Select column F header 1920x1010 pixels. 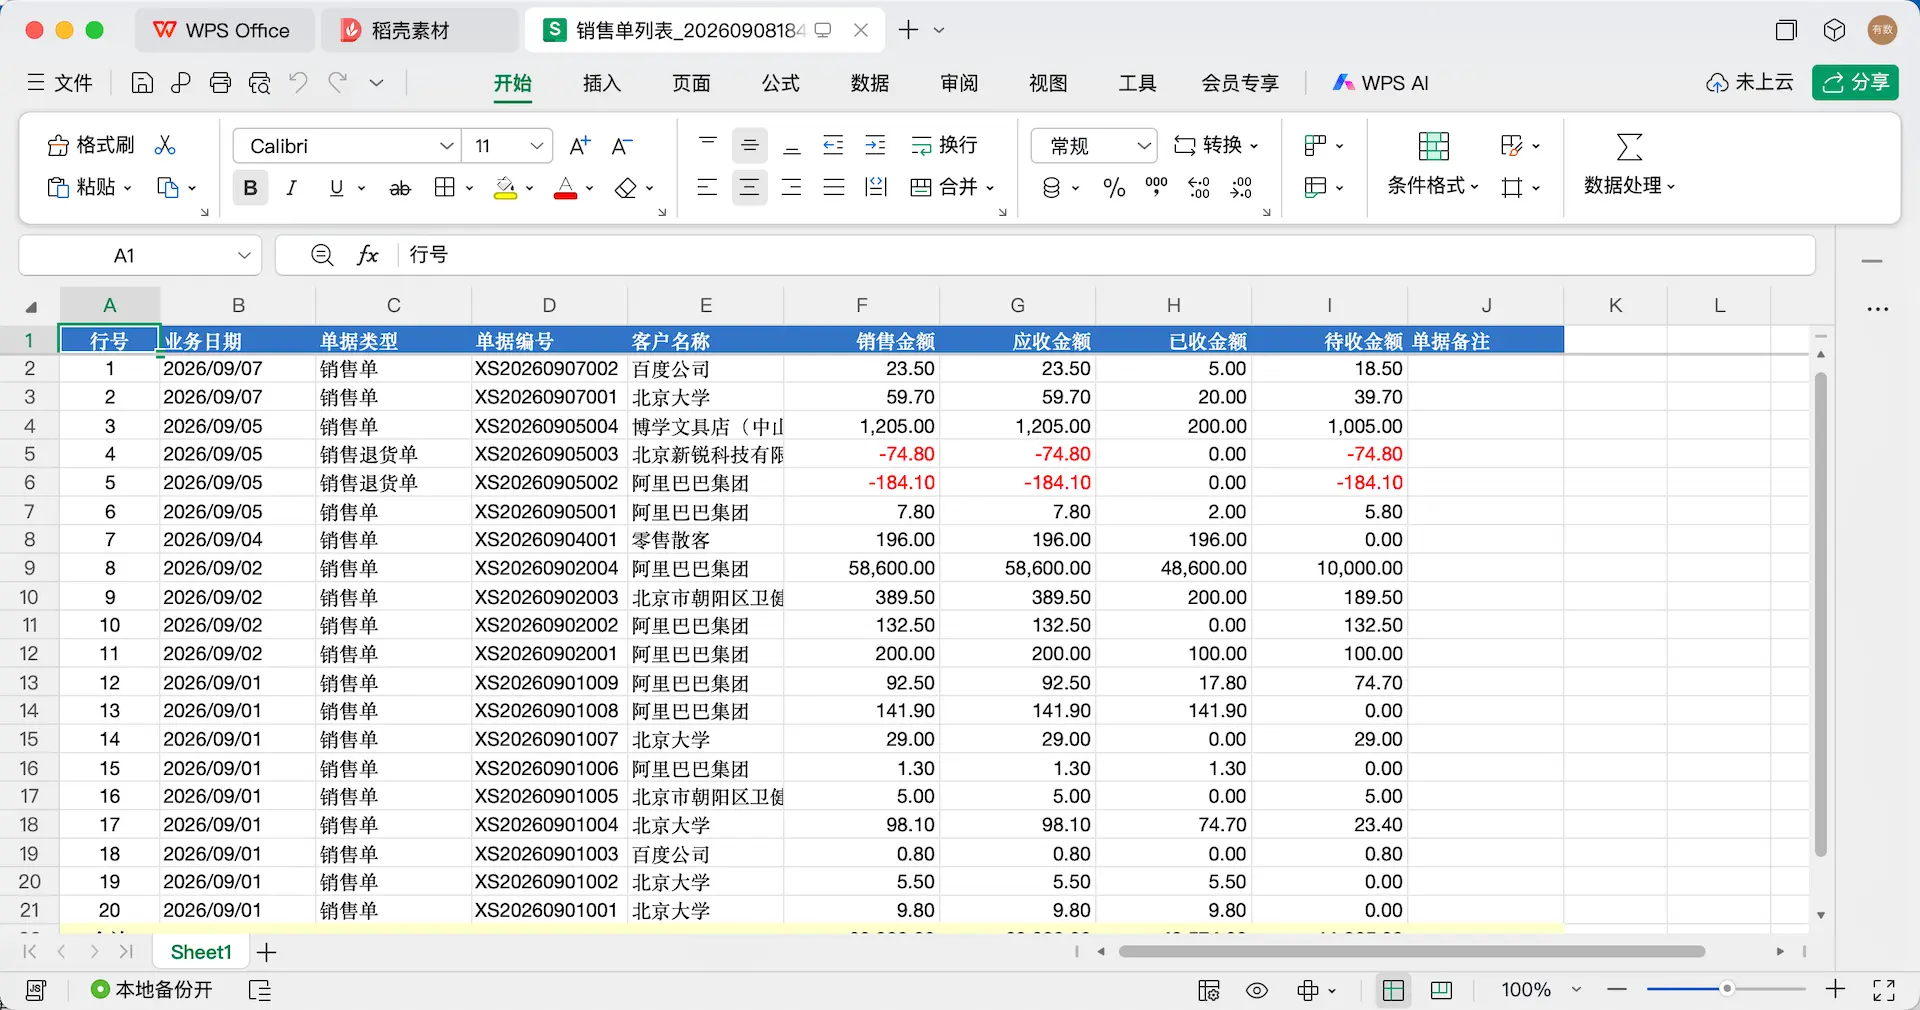pos(862,305)
